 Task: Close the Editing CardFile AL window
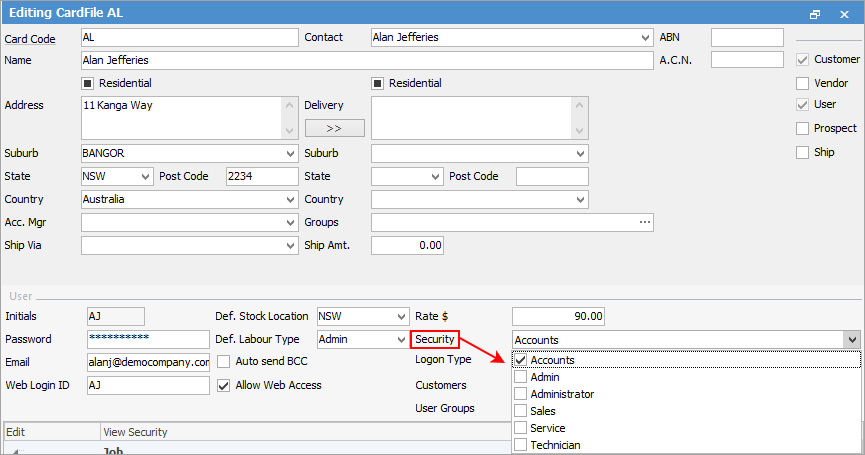845,14
